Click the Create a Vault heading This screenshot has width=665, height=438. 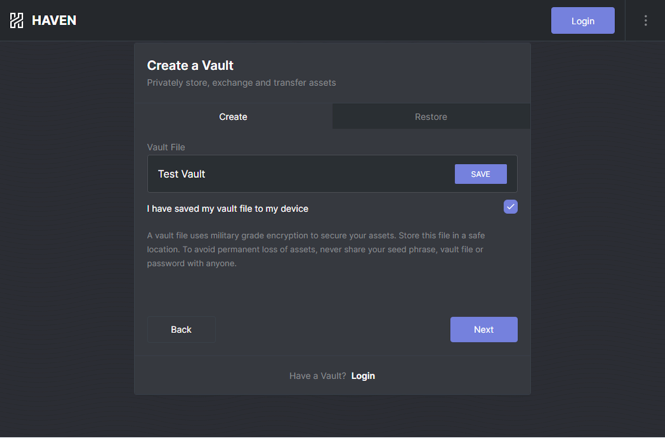[190, 65]
